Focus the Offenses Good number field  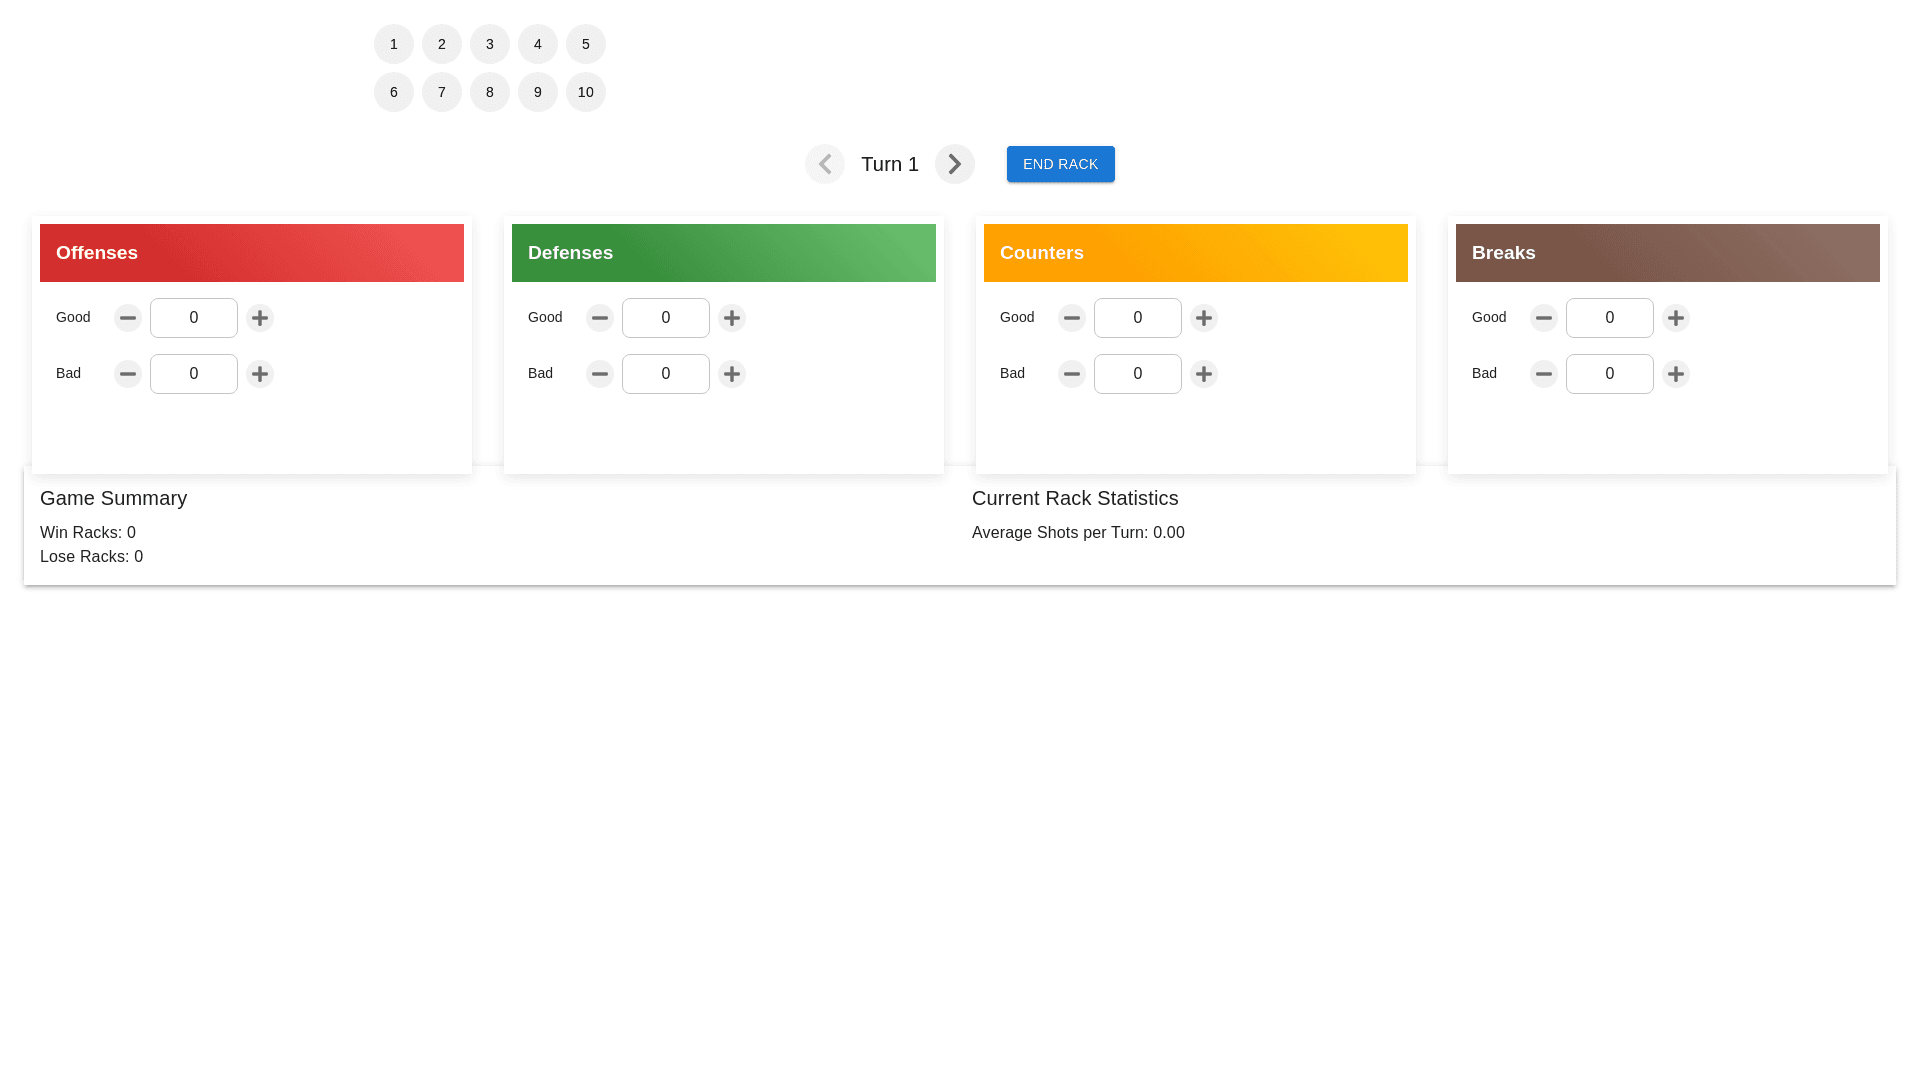point(194,318)
